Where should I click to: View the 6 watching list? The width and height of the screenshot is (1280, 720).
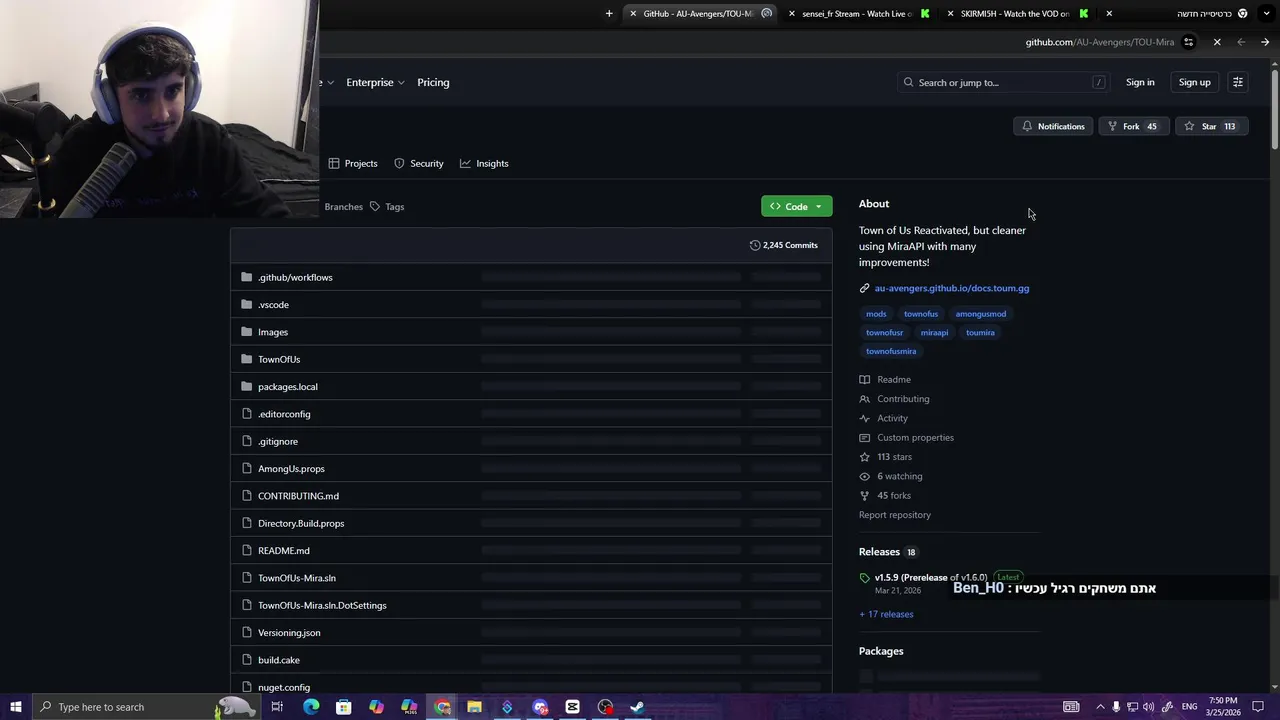click(891, 476)
